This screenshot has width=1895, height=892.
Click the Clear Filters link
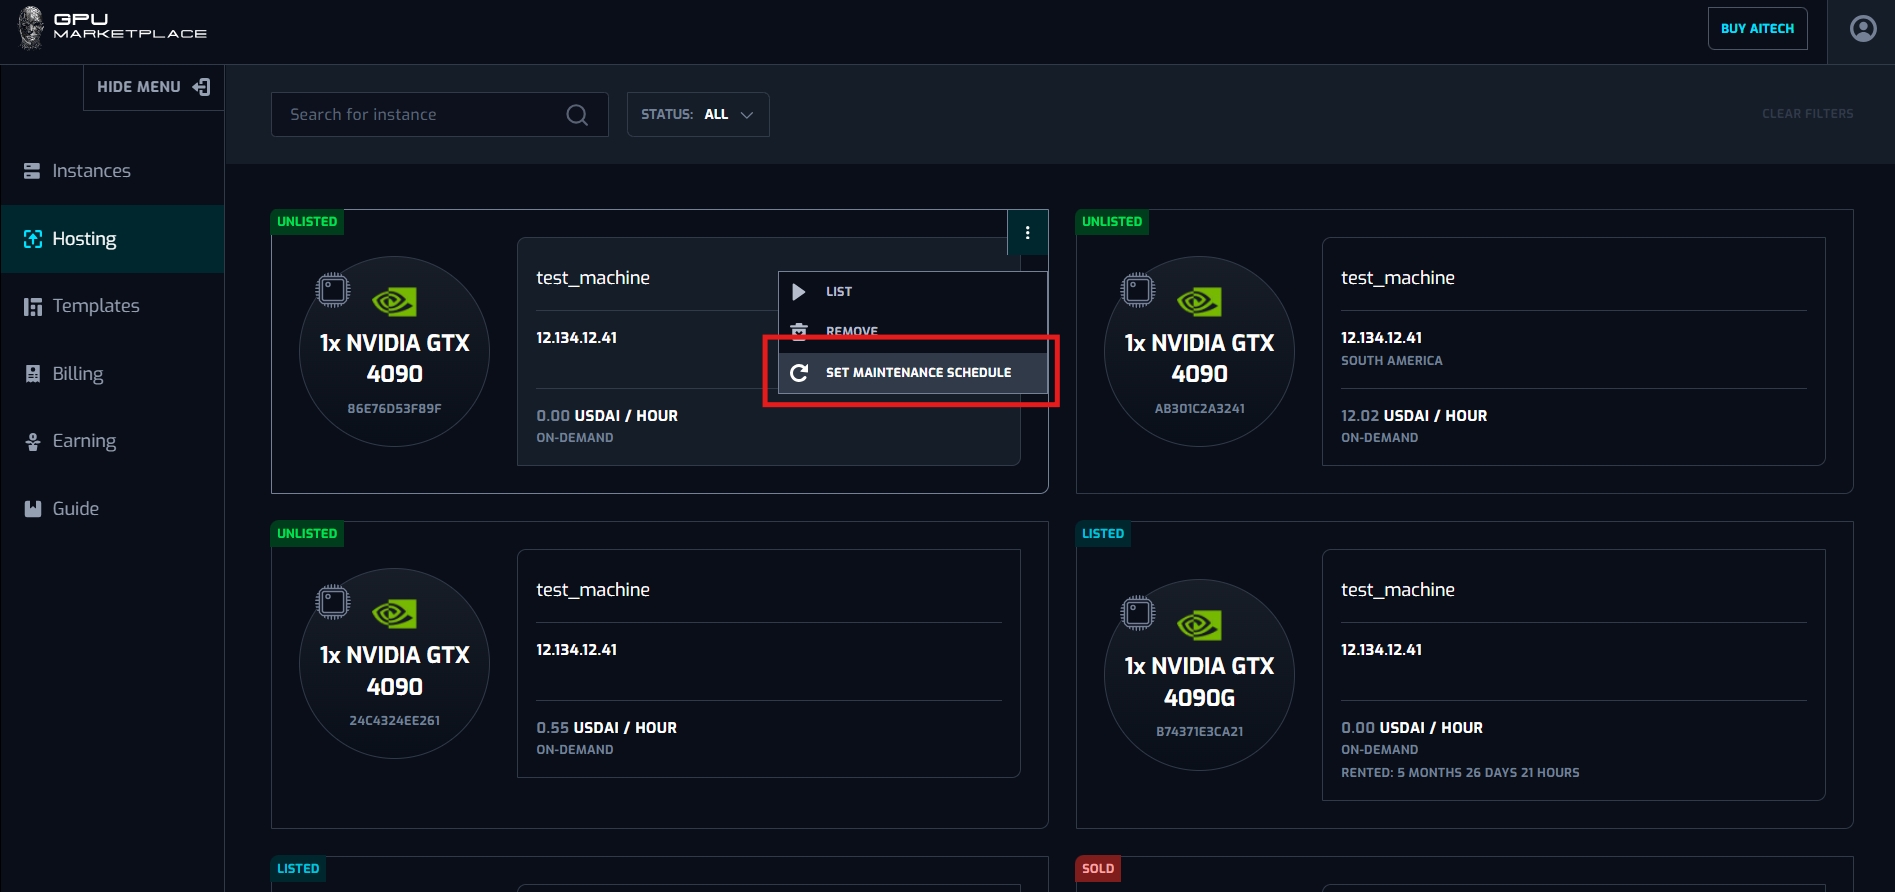coord(1807,114)
